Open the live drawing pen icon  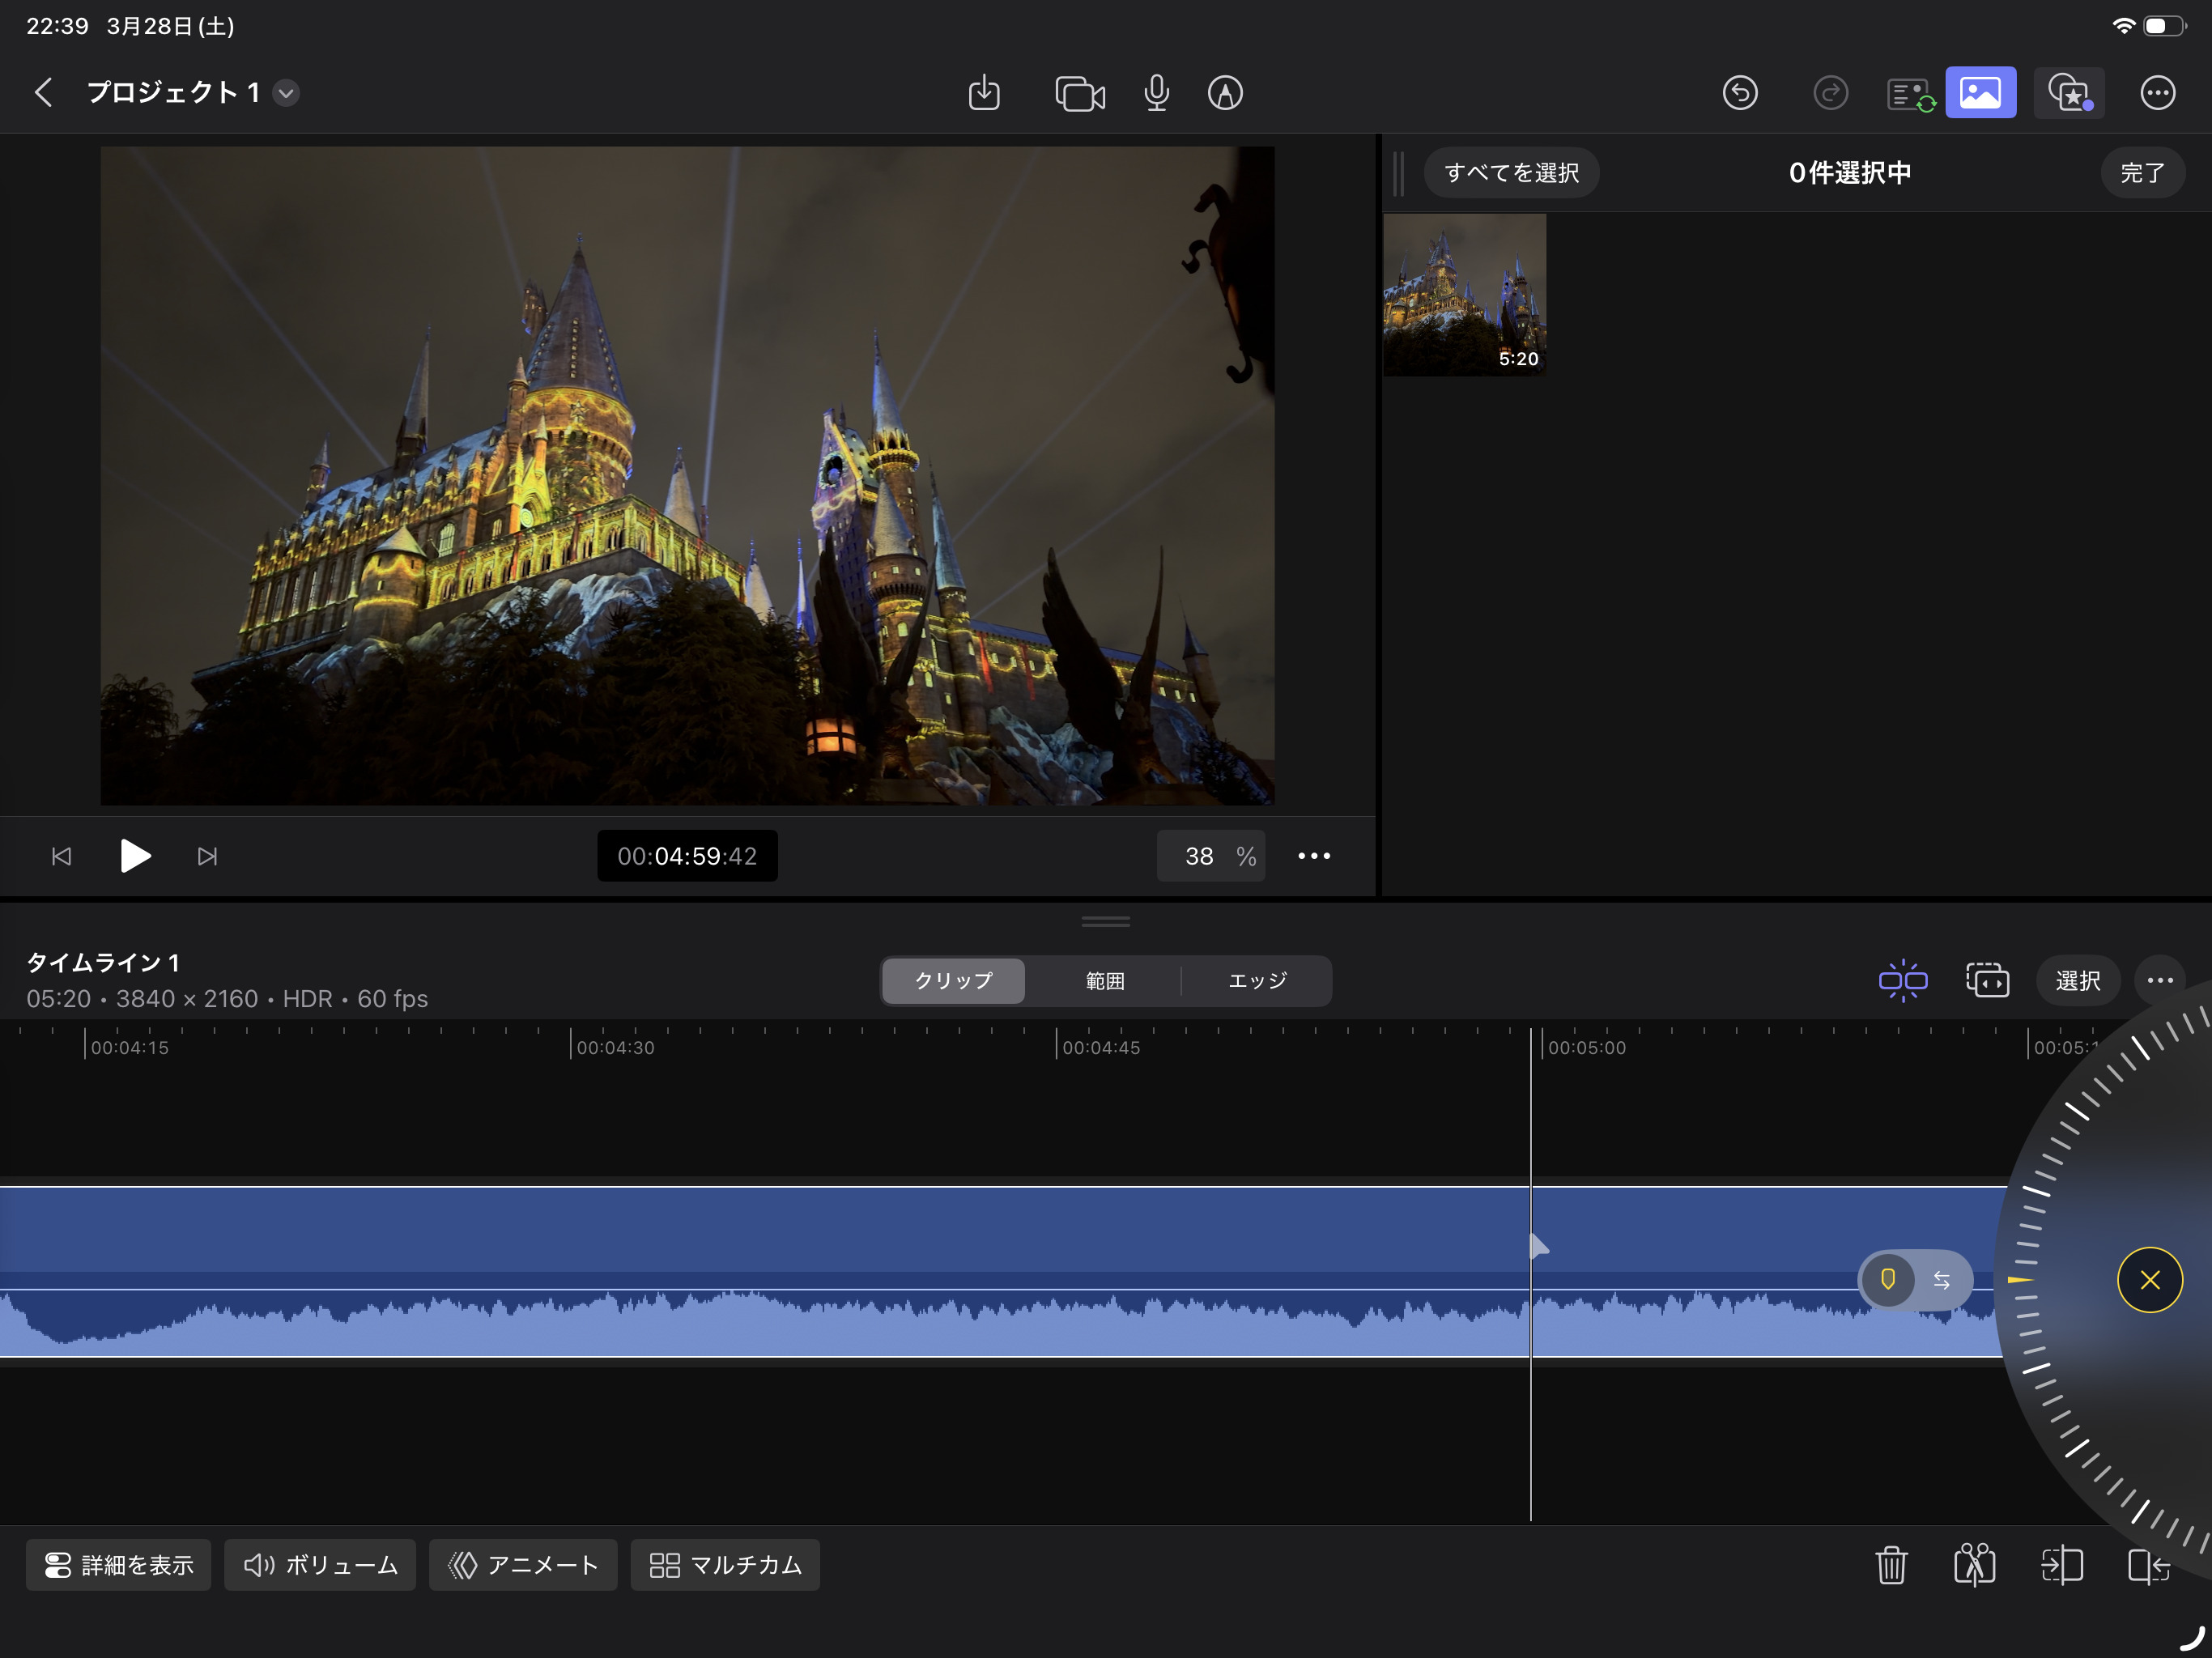pyautogui.click(x=1225, y=93)
